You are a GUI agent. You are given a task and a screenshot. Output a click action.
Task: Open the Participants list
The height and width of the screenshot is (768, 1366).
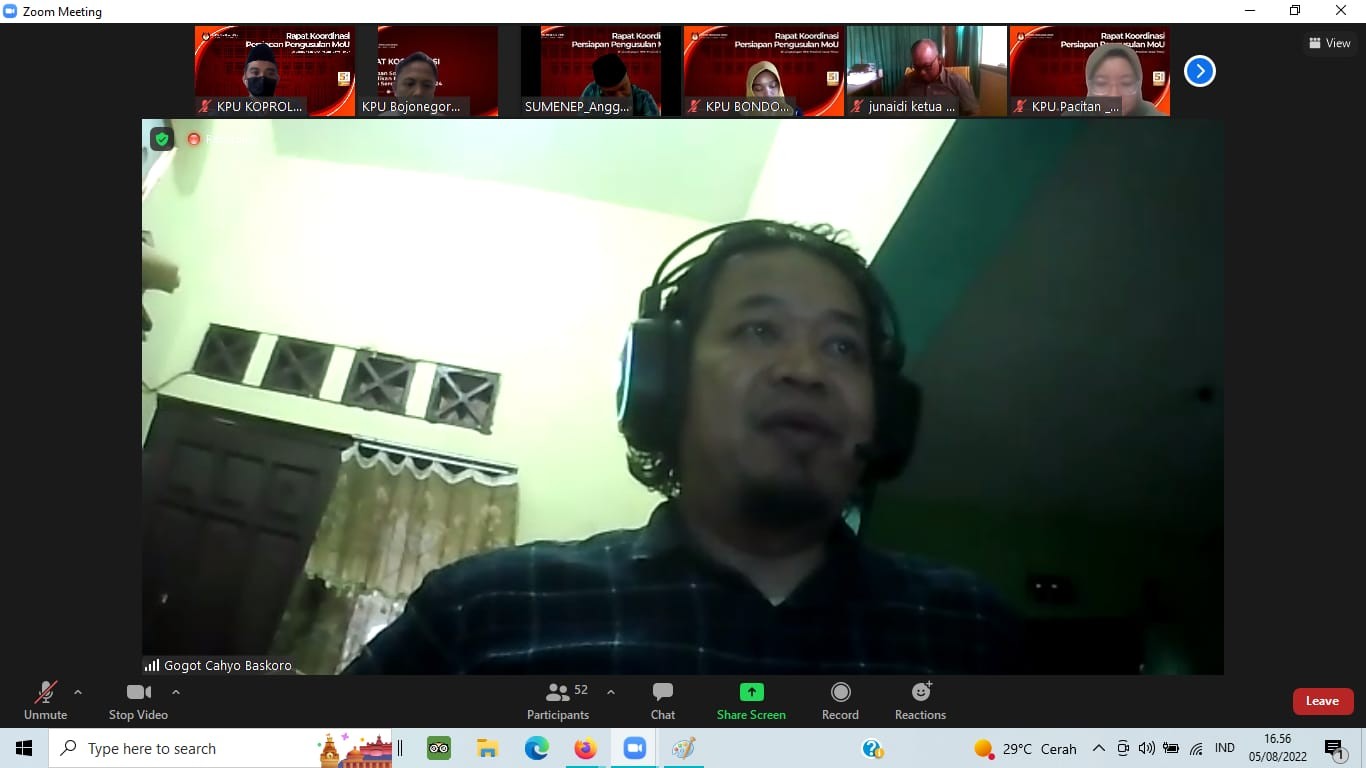click(558, 701)
